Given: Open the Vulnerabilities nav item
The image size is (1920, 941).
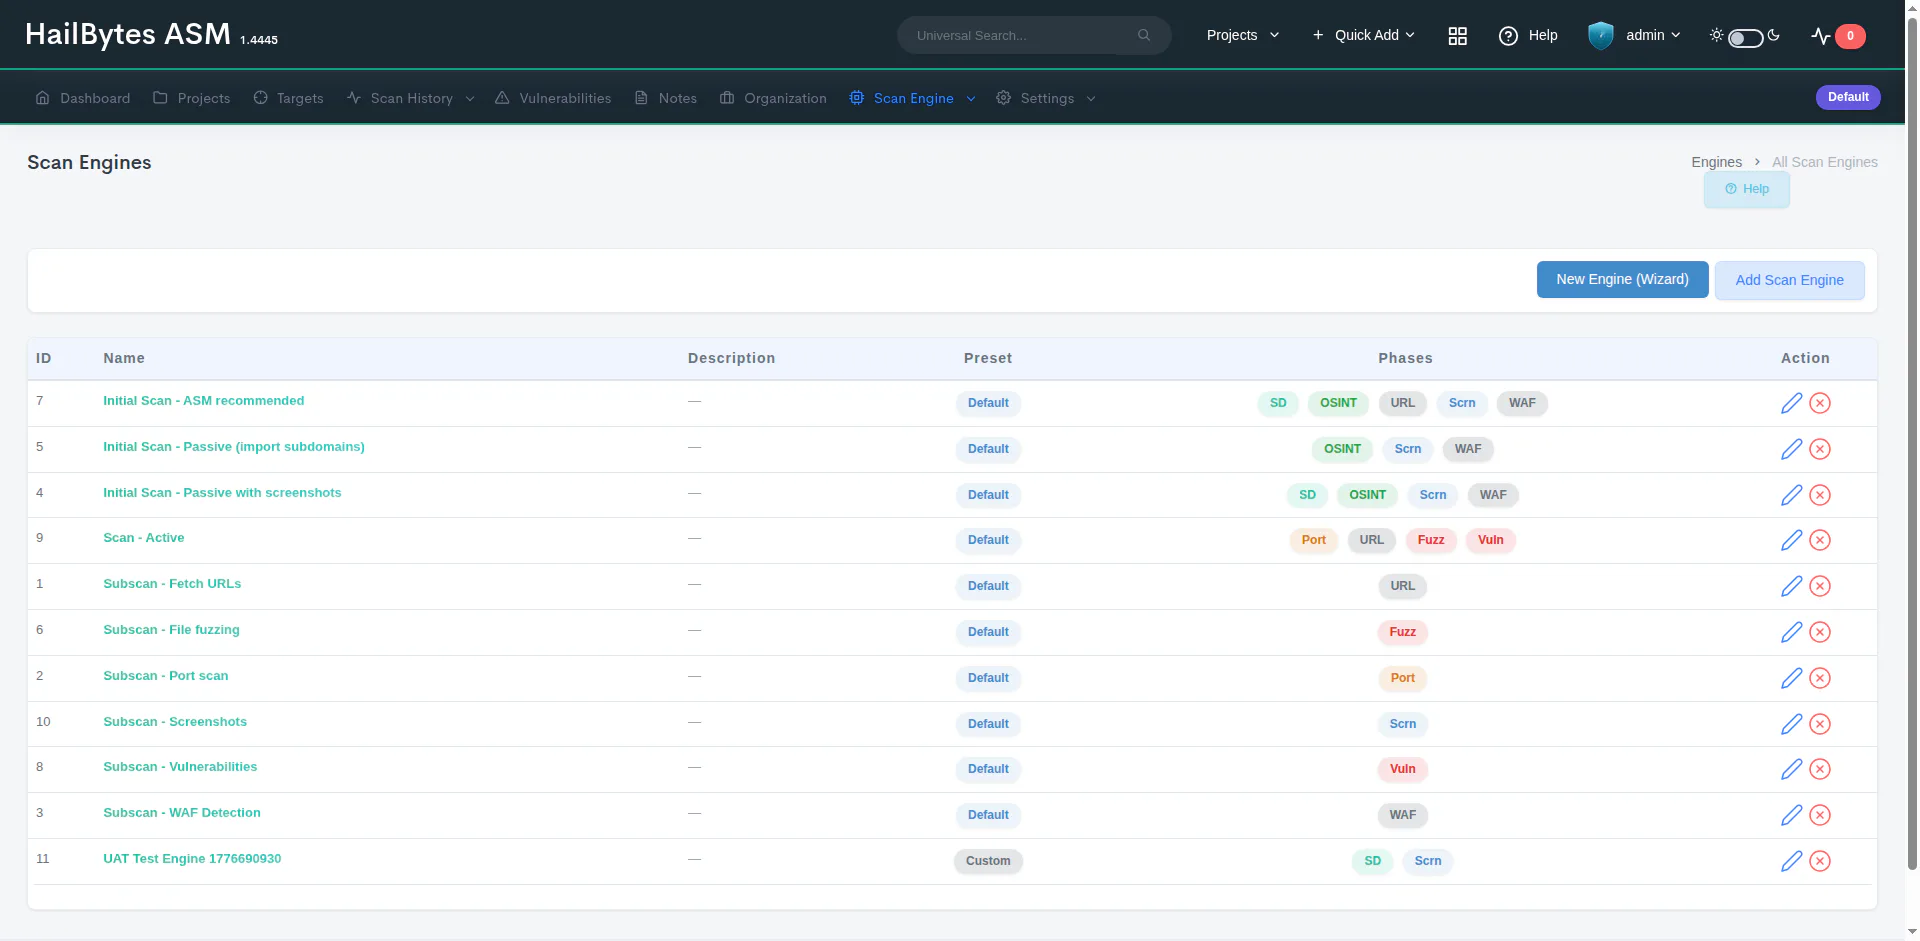Looking at the screenshot, I should tap(553, 98).
